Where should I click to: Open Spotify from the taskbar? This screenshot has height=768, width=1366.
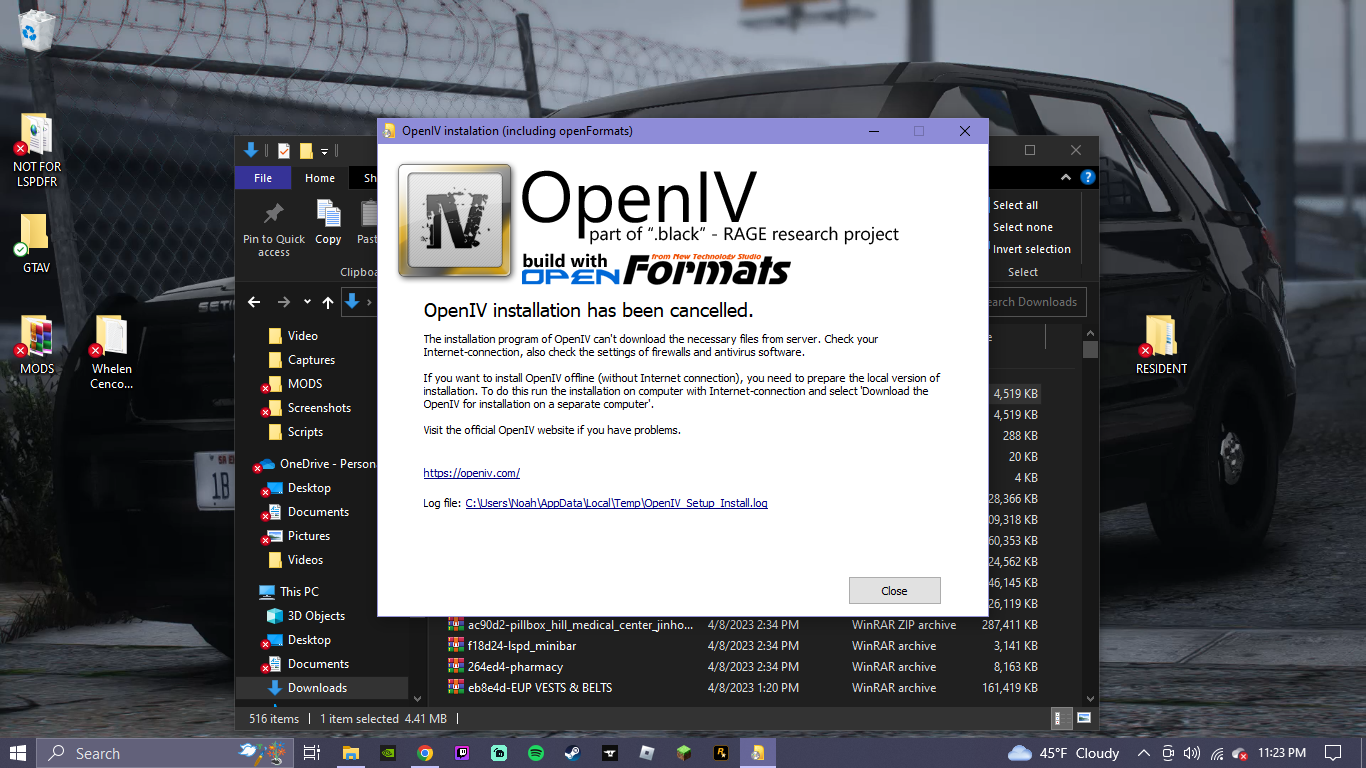pos(536,753)
